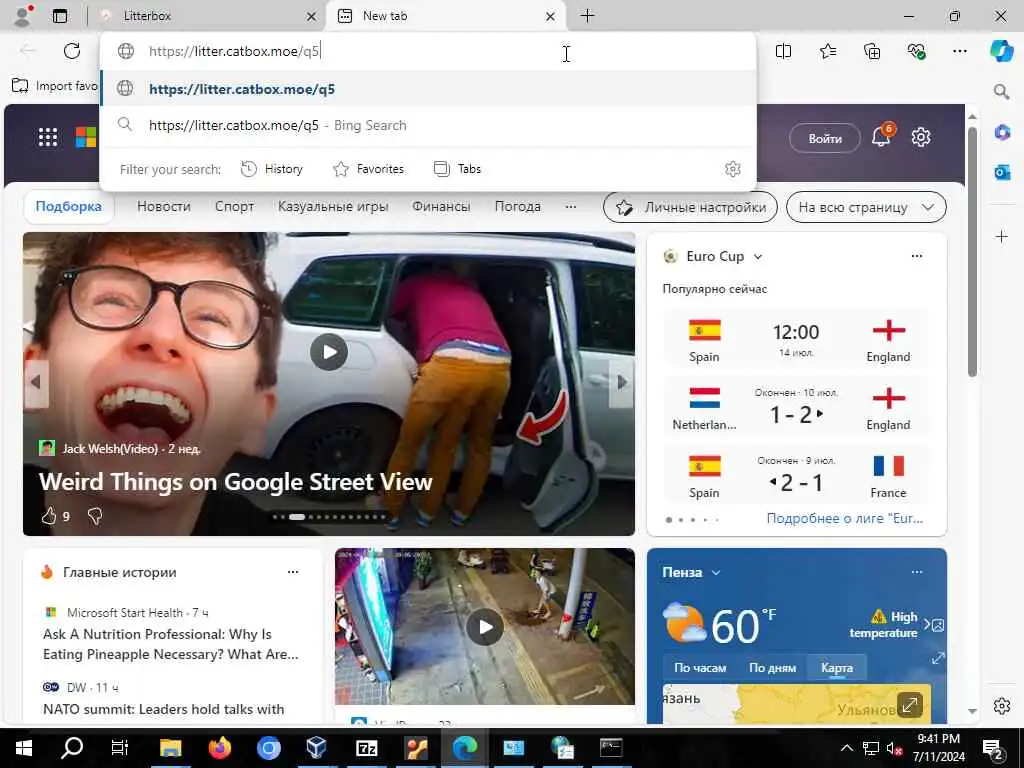Image resolution: width=1024 pixels, height=768 pixels.
Task: Open the Collections icon in toolbar
Action: pyautogui.click(x=872, y=51)
